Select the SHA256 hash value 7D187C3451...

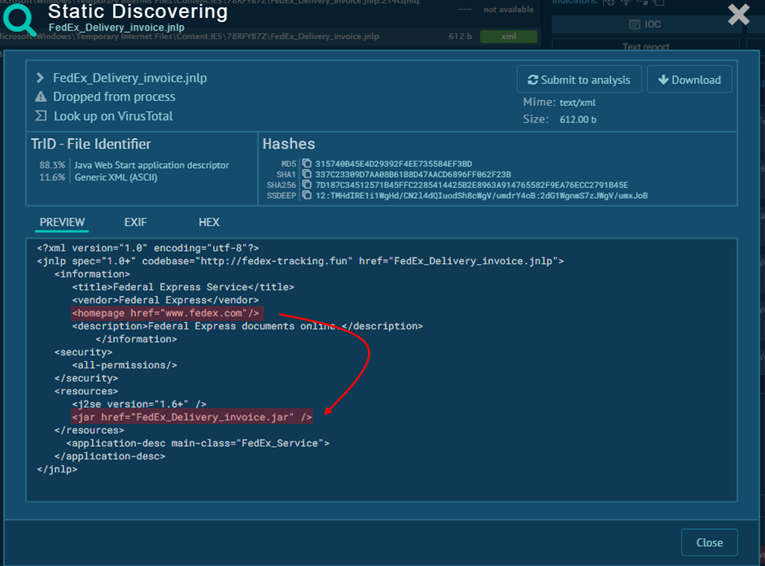coord(471,185)
